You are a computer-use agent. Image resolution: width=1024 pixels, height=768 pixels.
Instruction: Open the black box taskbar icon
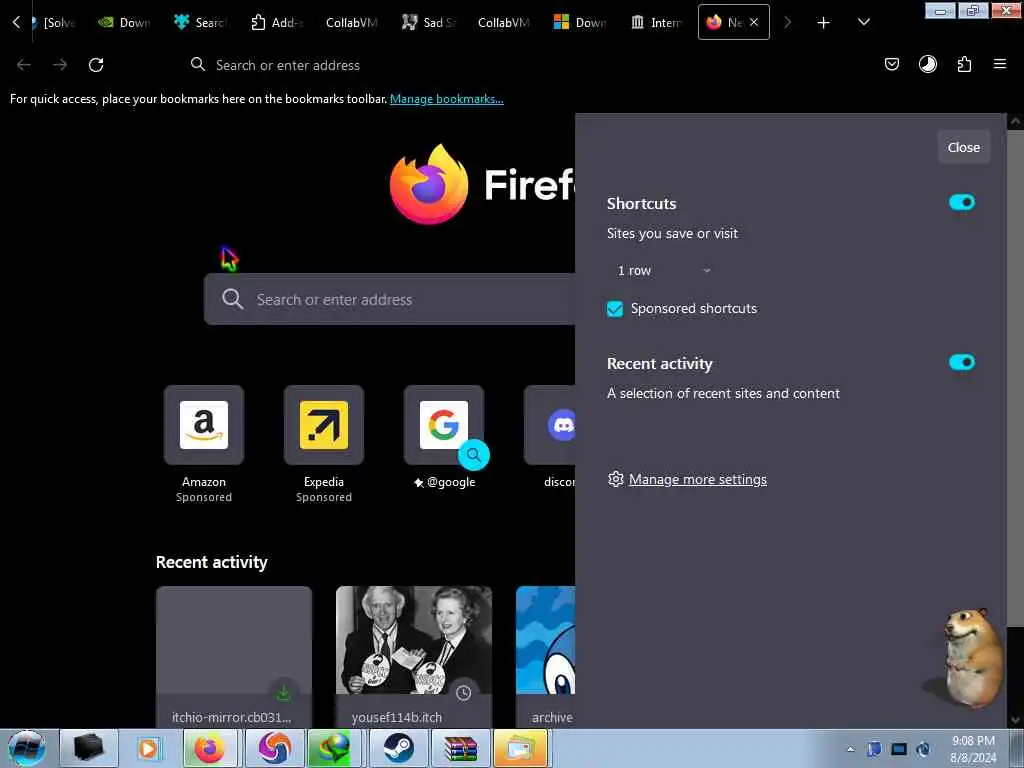click(x=88, y=748)
